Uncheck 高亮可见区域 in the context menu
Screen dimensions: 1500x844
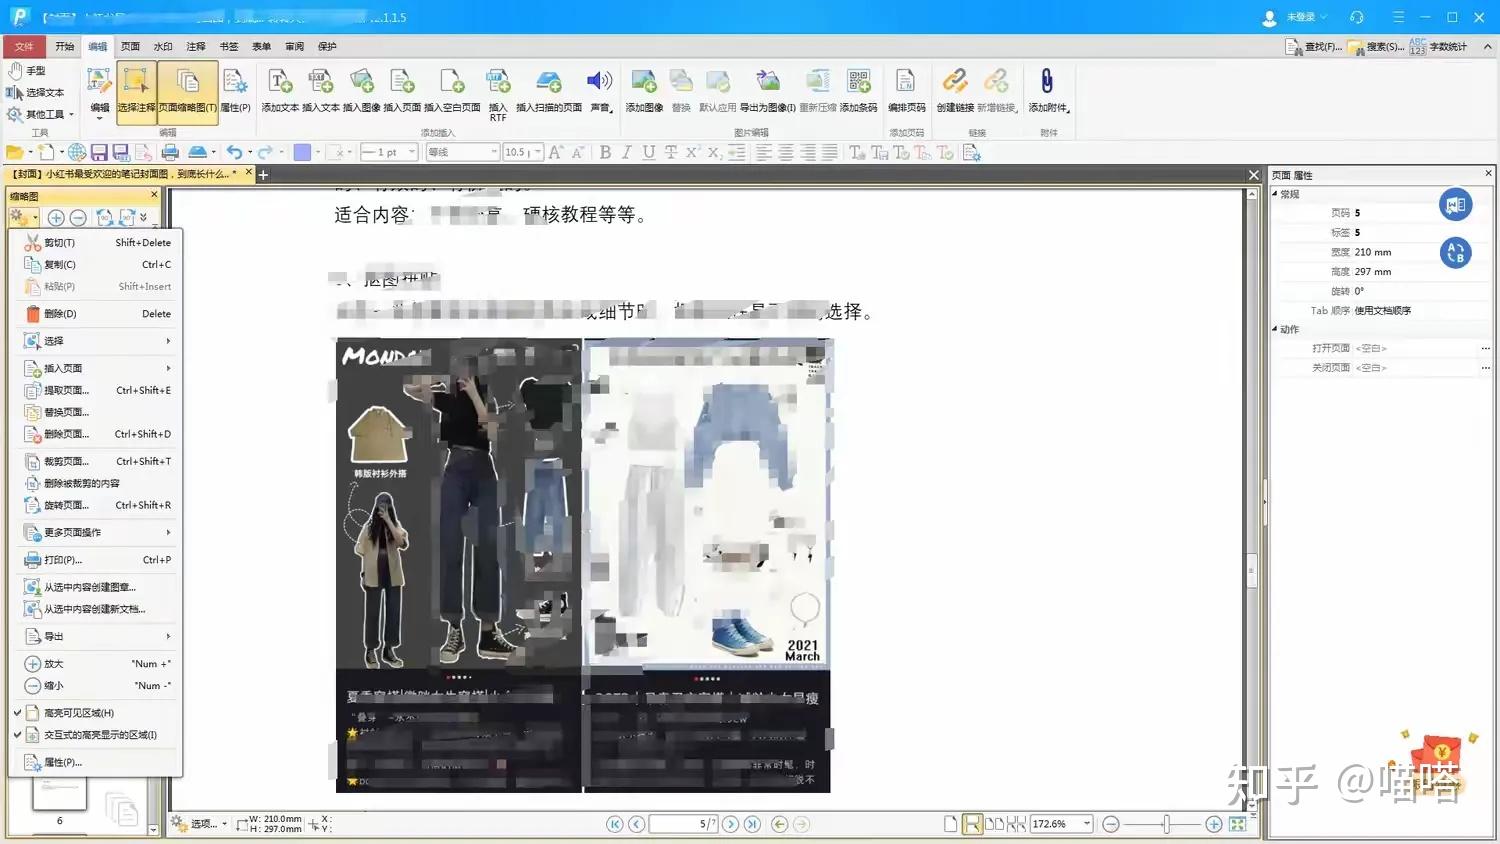(78, 713)
